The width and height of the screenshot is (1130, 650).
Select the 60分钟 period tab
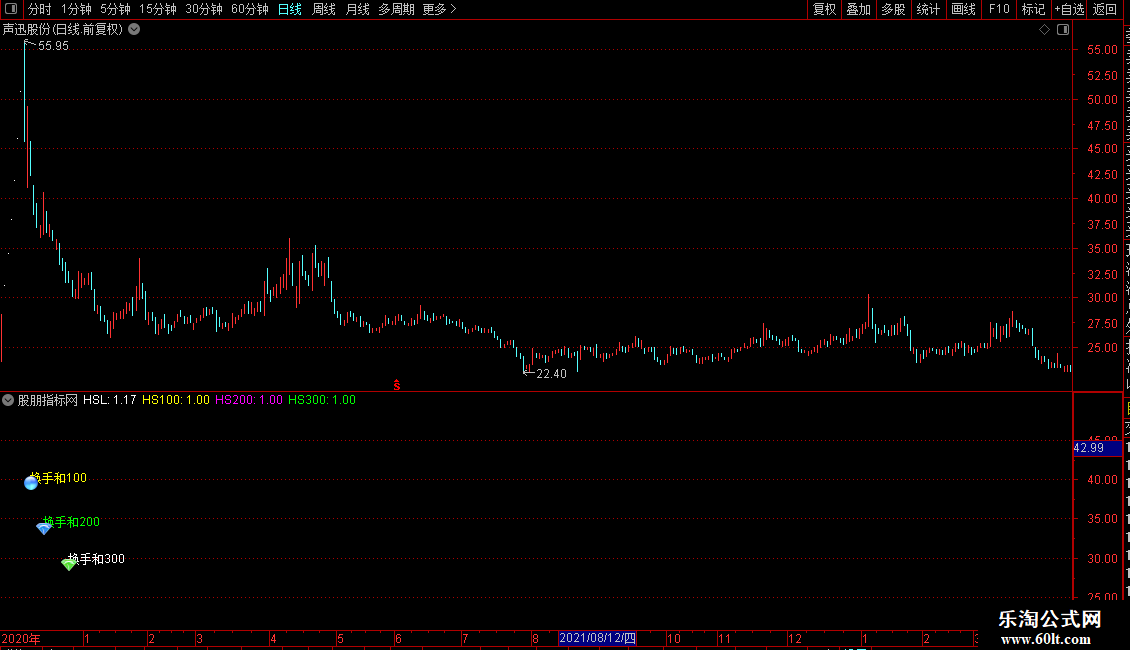pyautogui.click(x=250, y=9)
